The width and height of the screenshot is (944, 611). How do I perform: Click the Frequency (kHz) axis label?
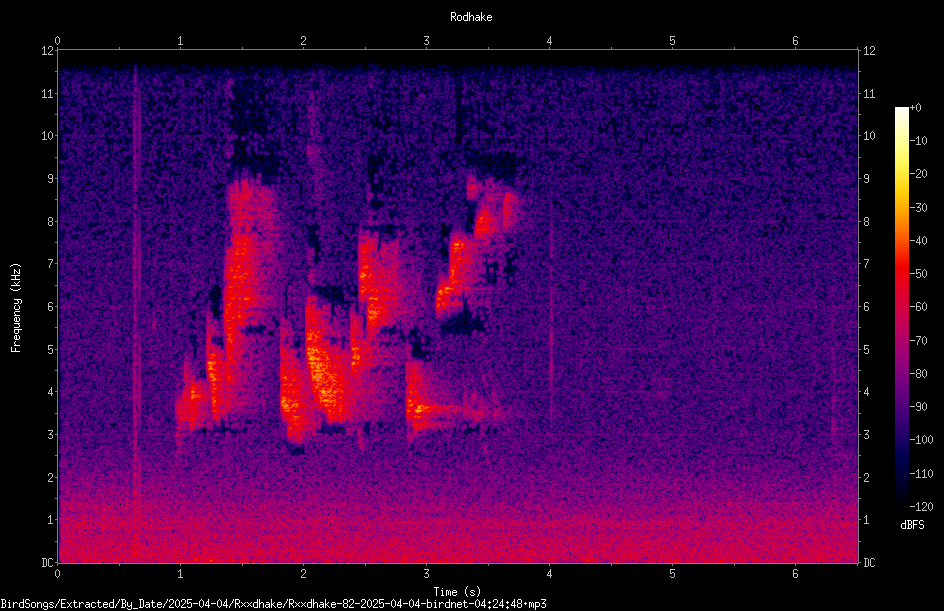coord(16,308)
